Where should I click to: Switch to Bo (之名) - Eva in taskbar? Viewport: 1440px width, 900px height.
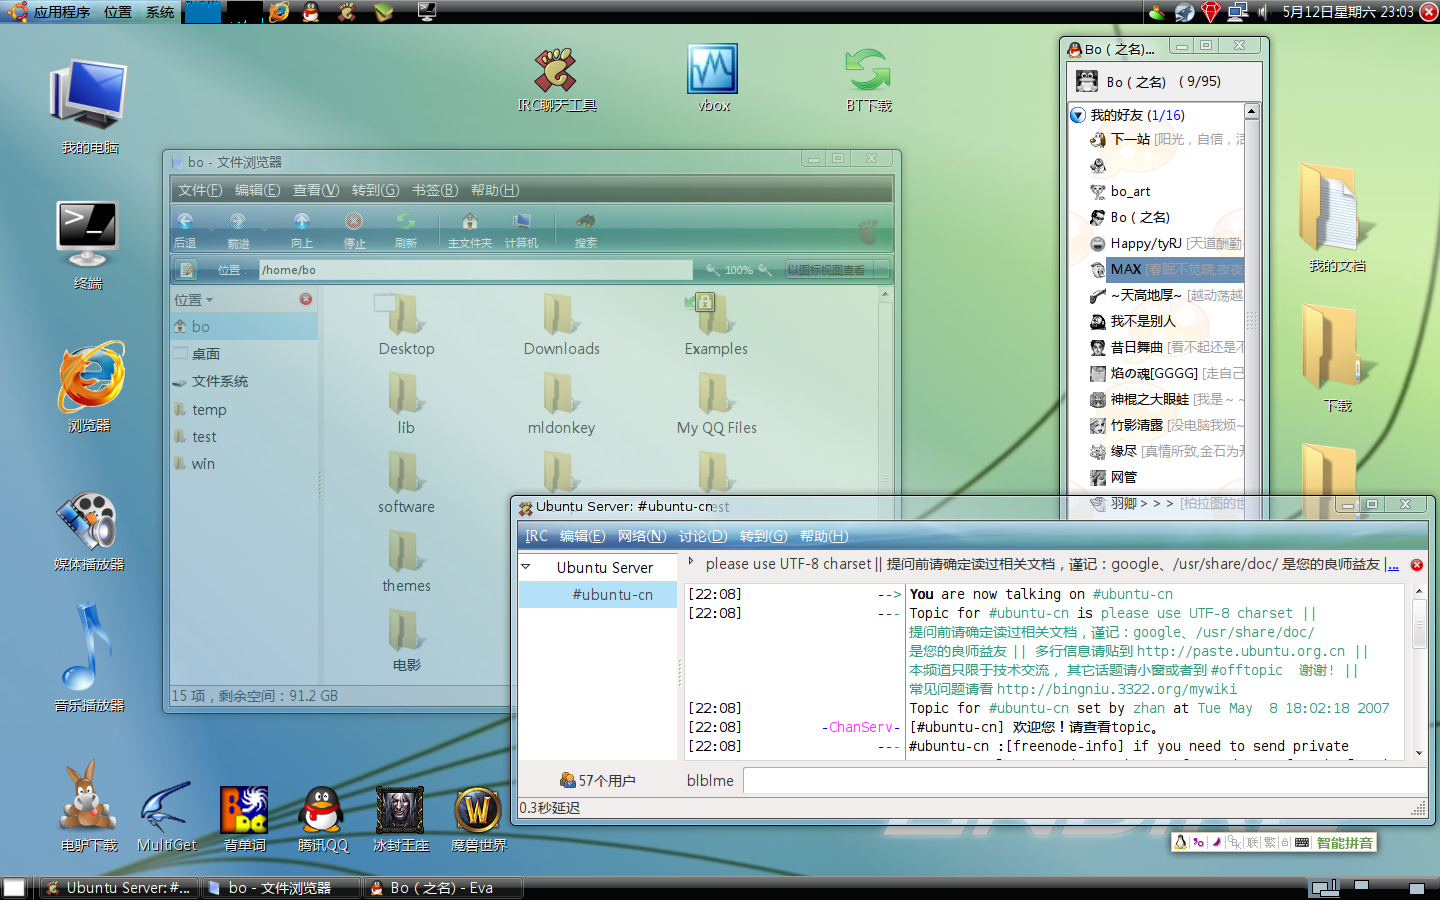pyautogui.click(x=442, y=888)
